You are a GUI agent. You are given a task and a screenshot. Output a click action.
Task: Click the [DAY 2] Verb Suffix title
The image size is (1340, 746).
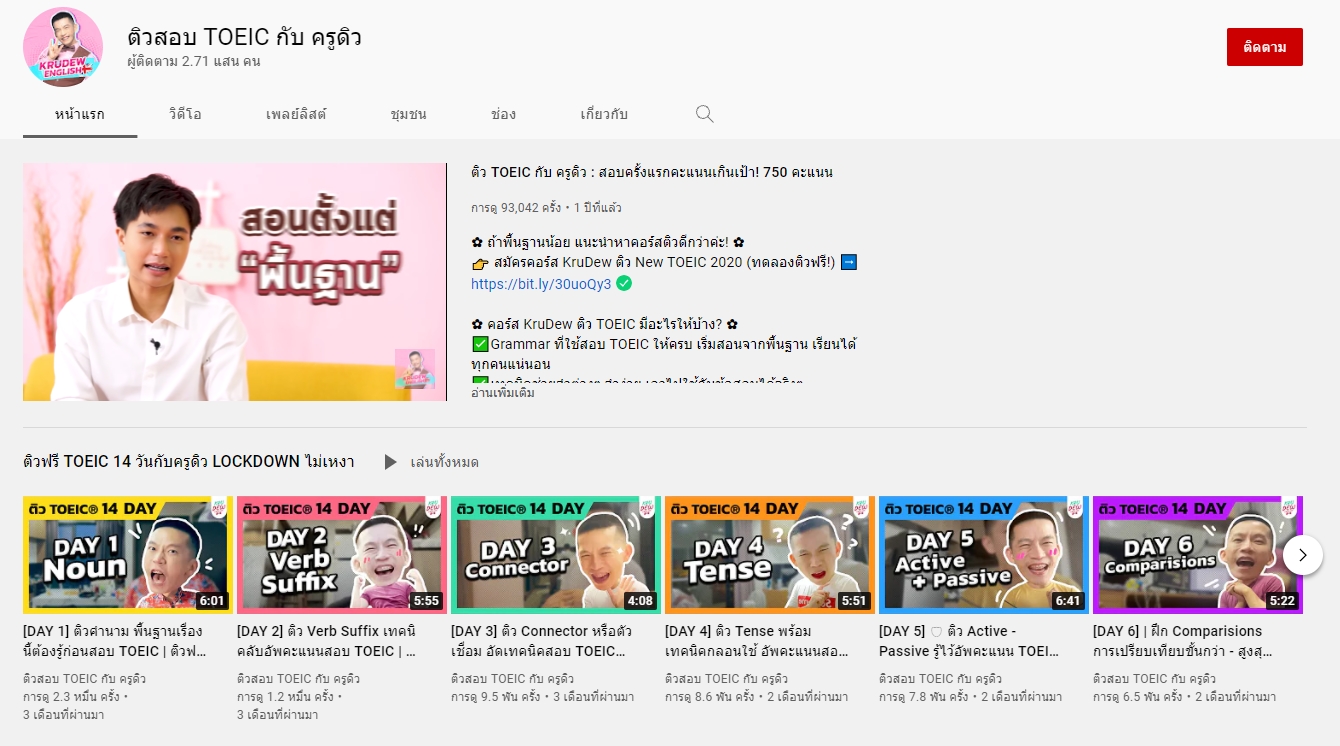pos(327,641)
